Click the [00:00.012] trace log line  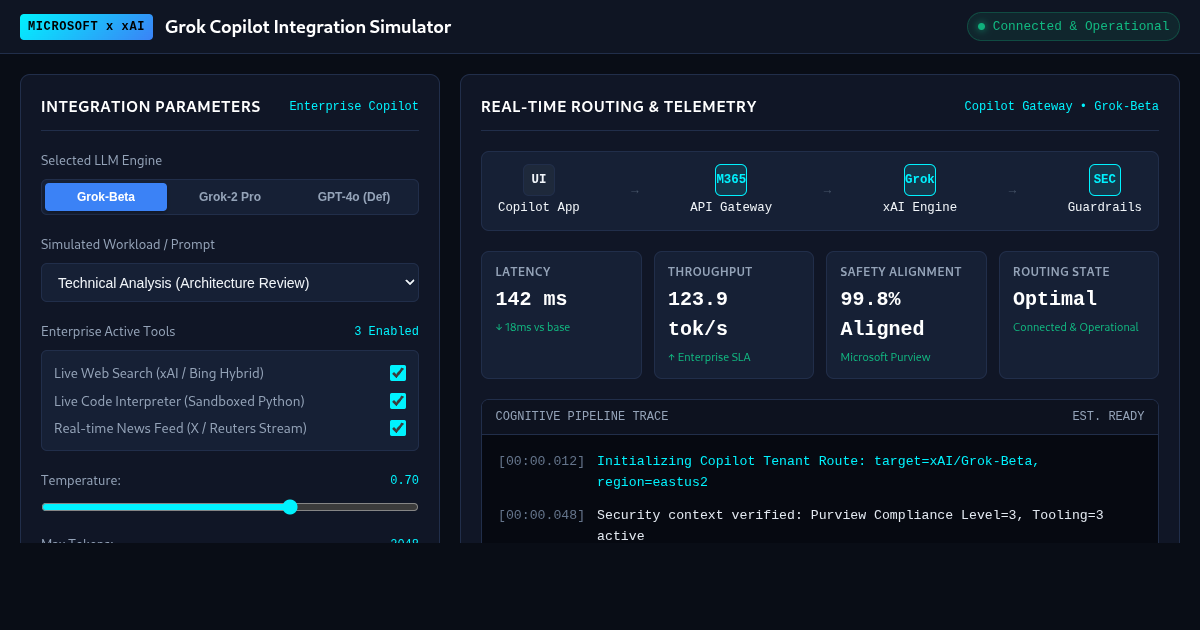820,472
